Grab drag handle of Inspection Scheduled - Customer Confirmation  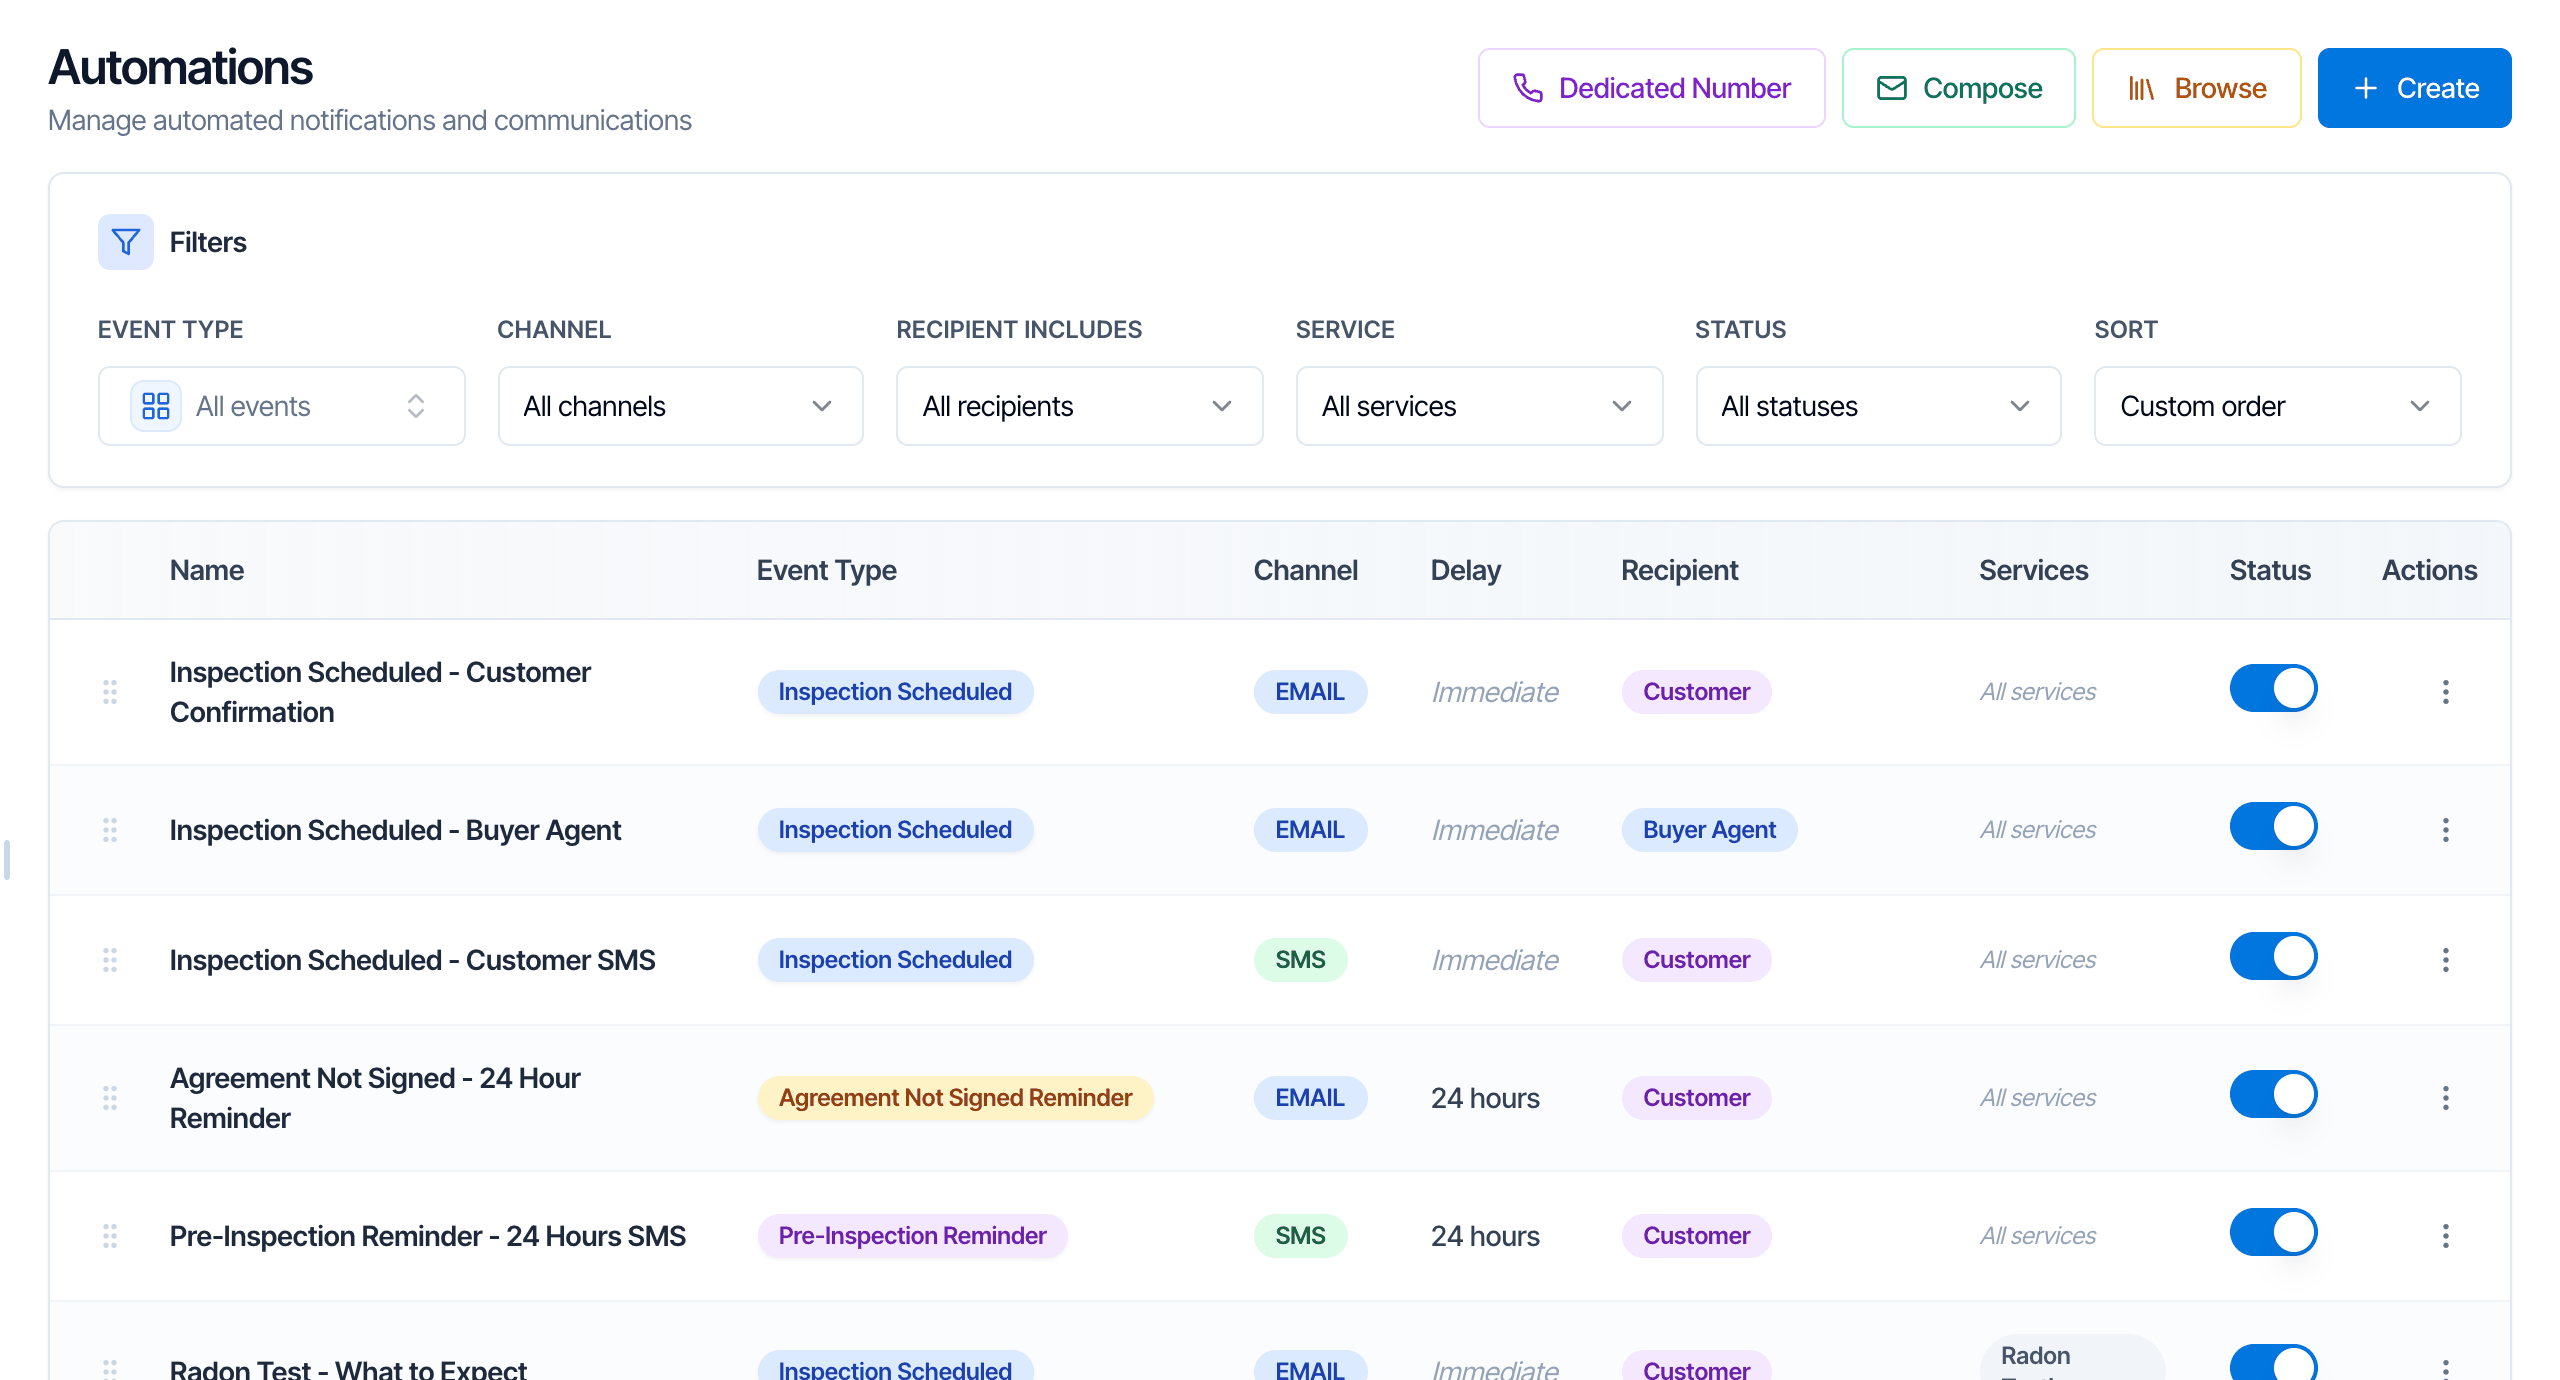tap(110, 692)
